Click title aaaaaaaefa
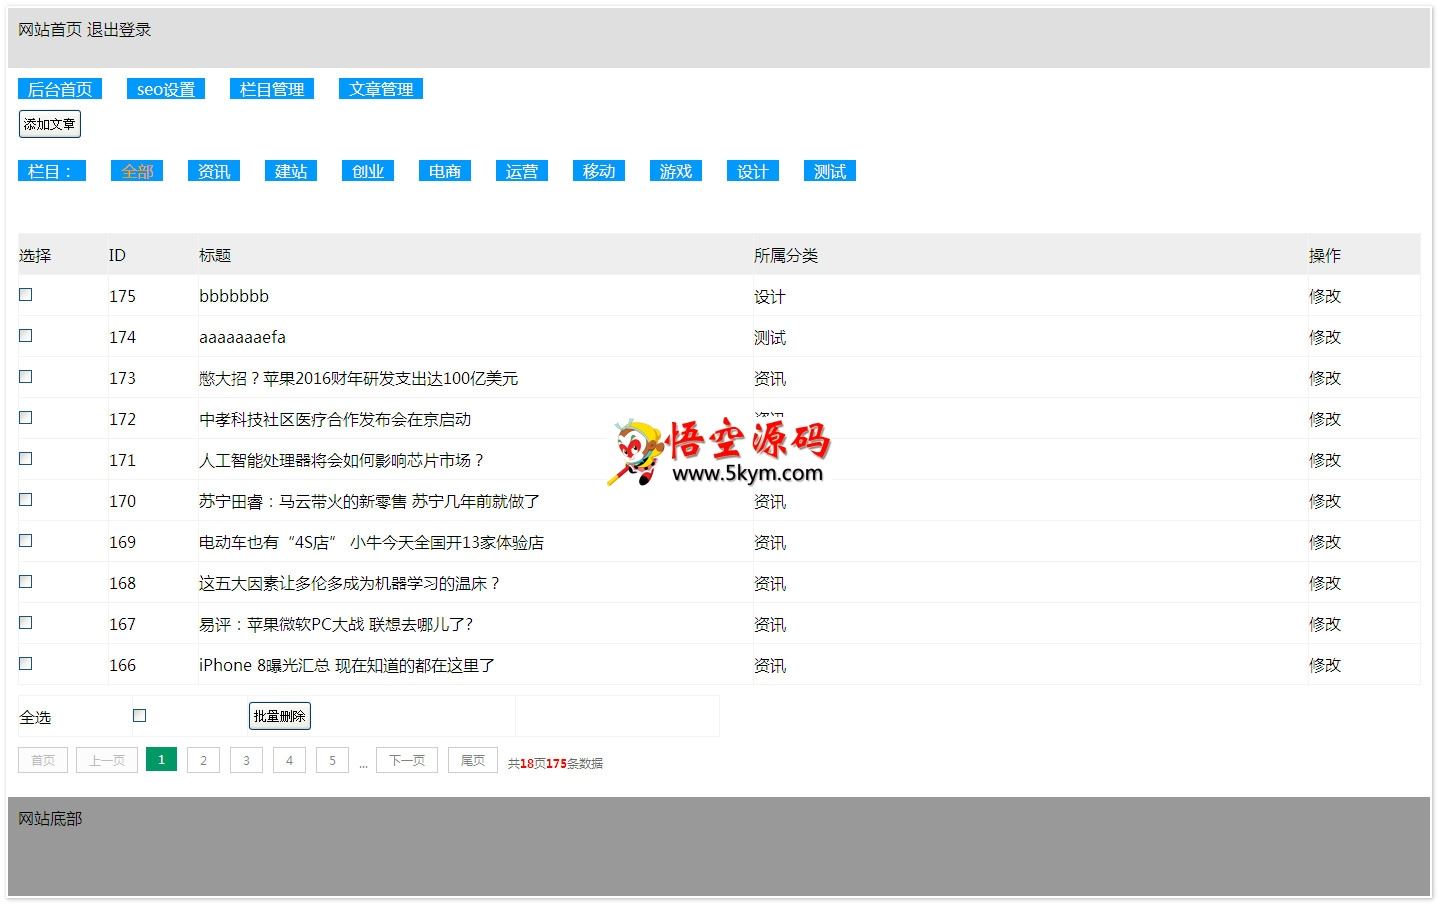The width and height of the screenshot is (1438, 904). pyautogui.click(x=242, y=337)
